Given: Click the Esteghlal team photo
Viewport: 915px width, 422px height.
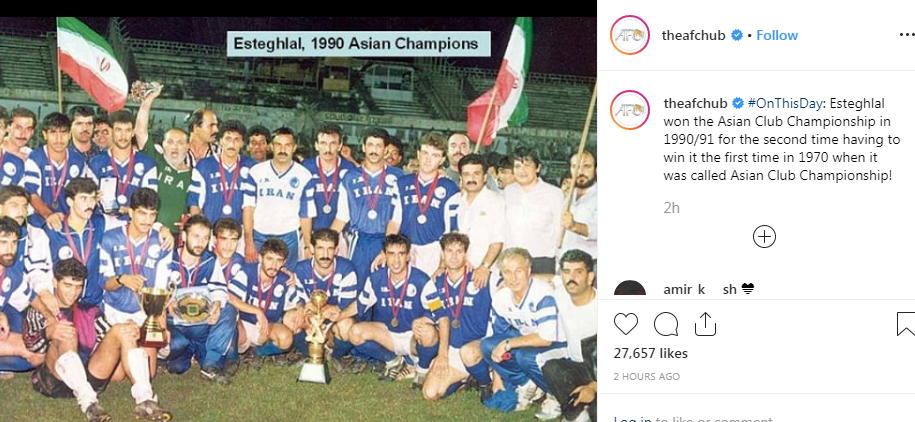Looking at the screenshot, I should [298, 219].
